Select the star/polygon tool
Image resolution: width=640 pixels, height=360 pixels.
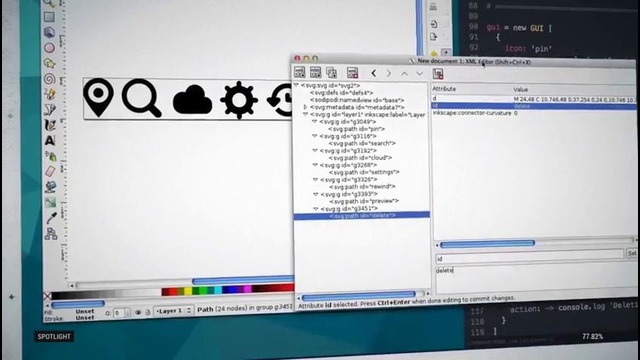pyautogui.click(x=49, y=63)
